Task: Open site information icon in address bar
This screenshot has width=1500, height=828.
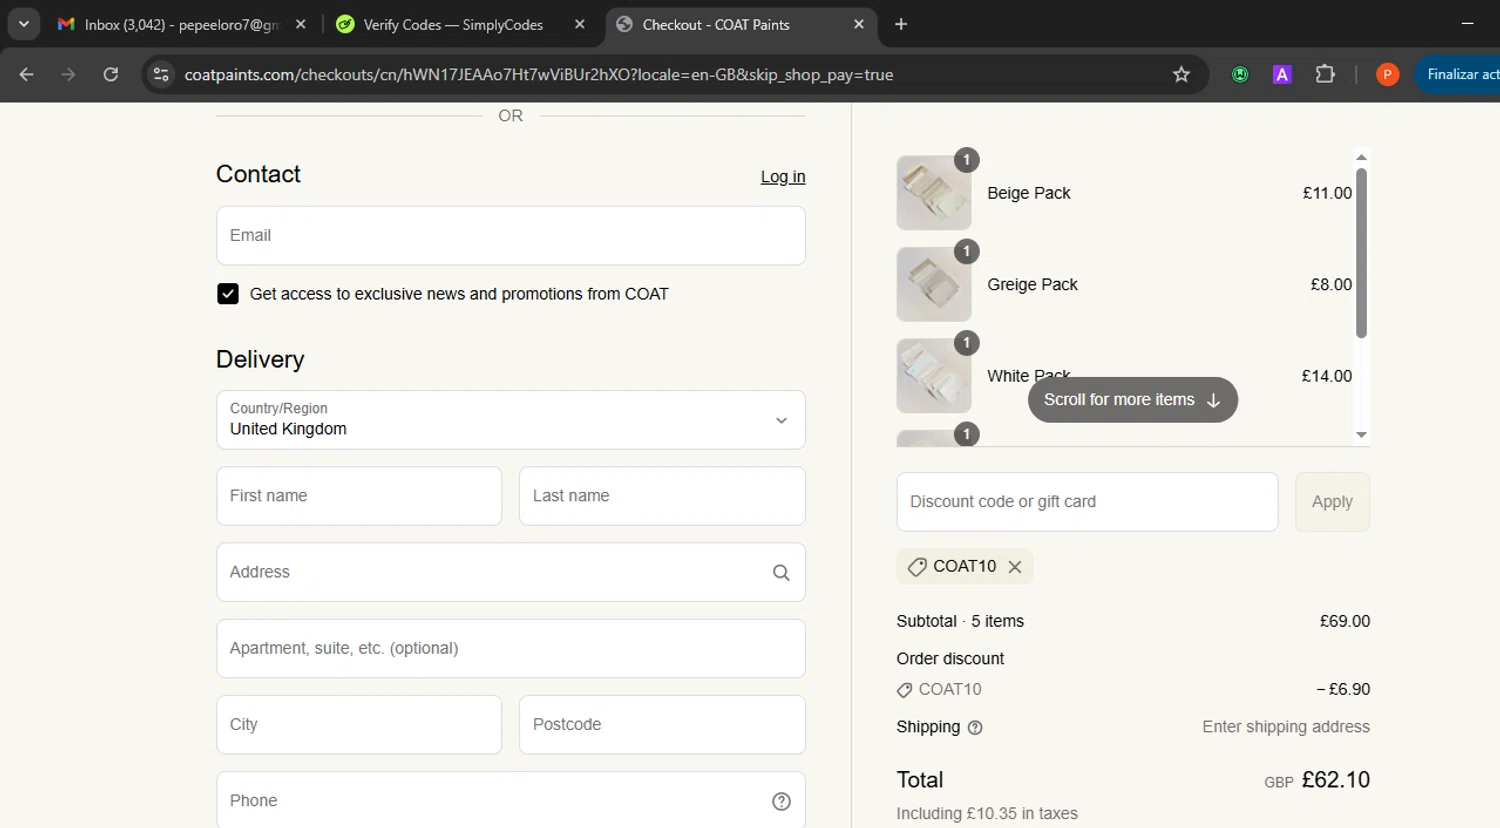Action: pos(161,75)
